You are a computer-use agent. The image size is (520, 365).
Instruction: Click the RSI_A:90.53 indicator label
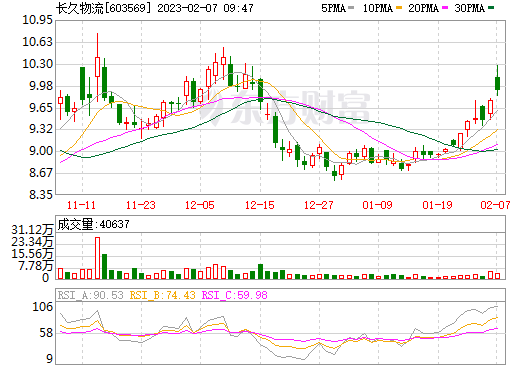tap(90, 295)
